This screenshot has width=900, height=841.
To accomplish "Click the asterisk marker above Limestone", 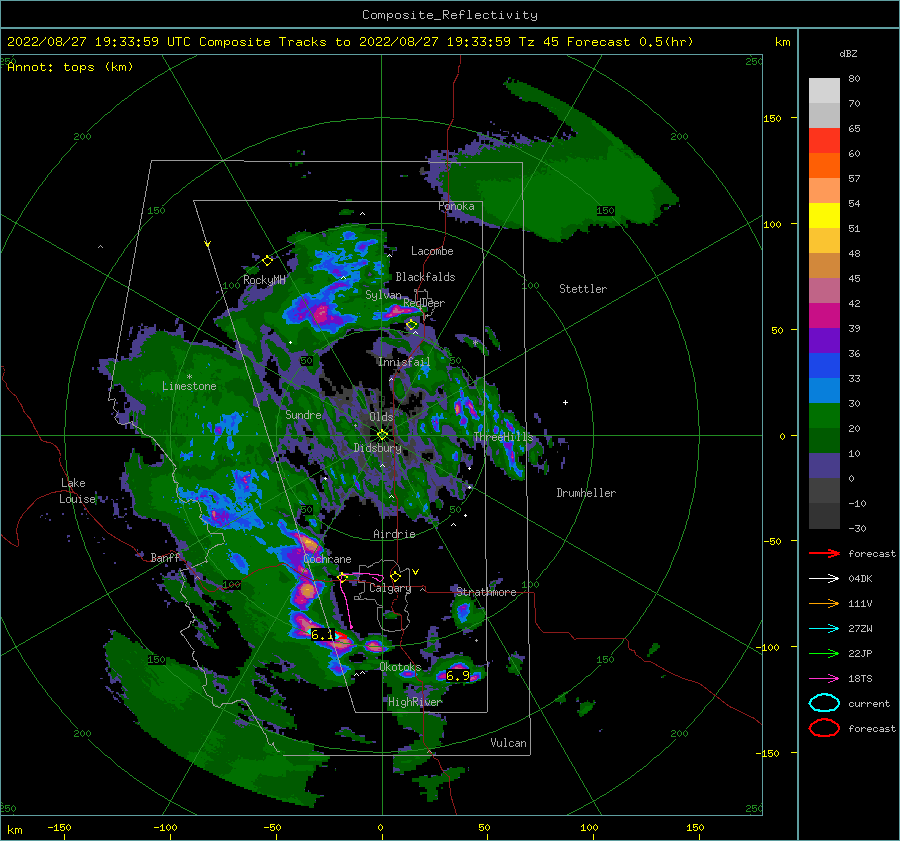I will click(189, 377).
